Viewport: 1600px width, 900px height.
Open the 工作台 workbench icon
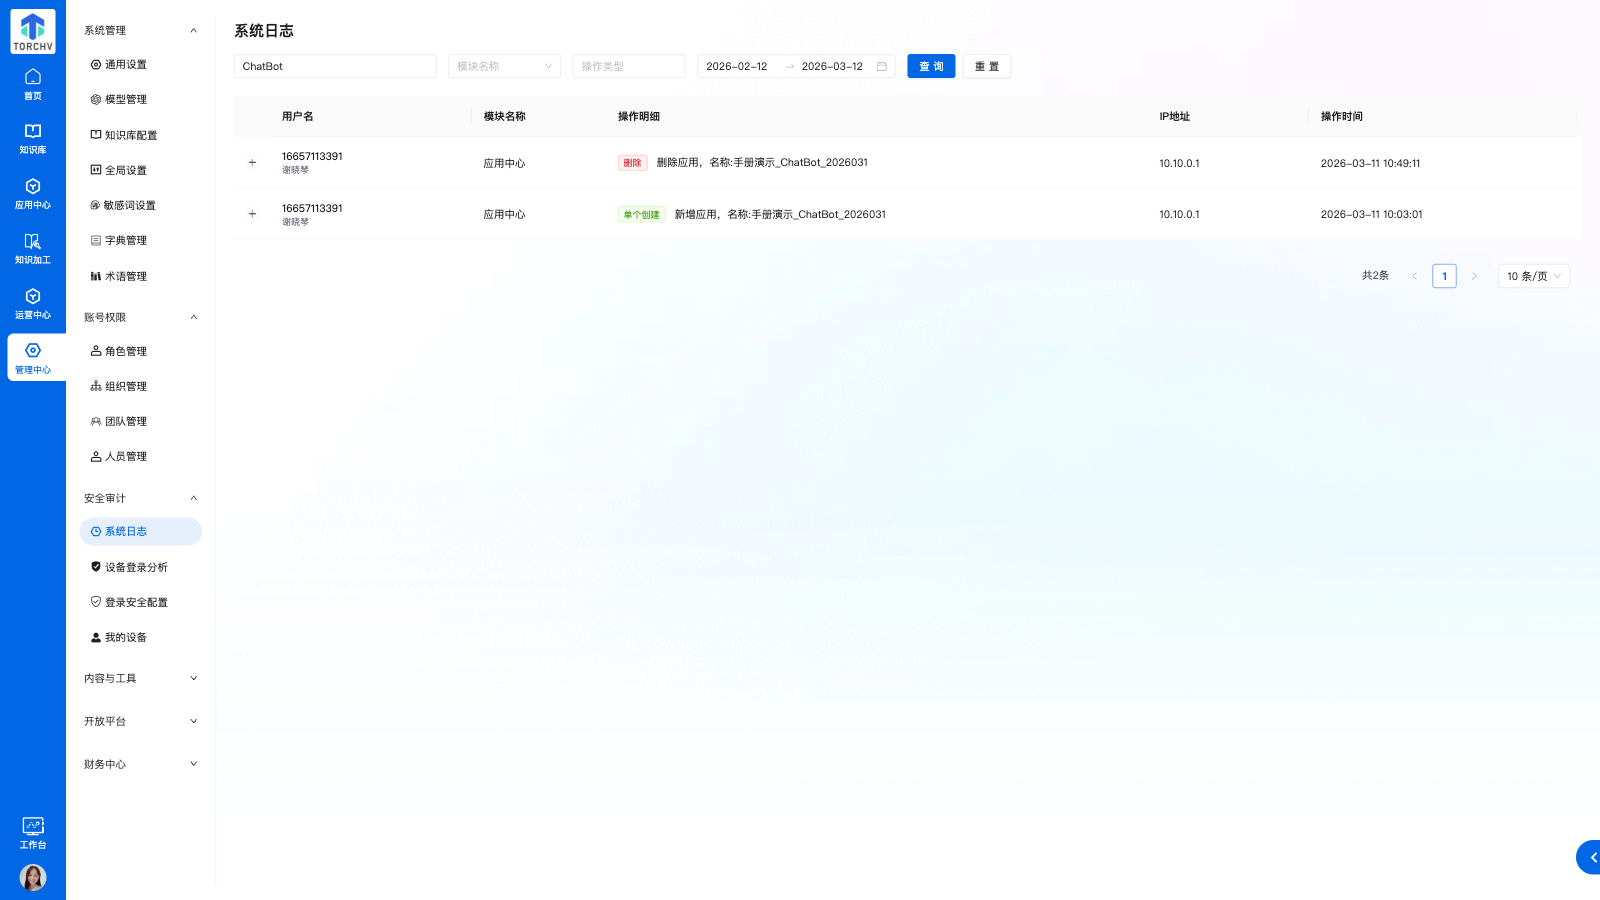[x=32, y=831]
